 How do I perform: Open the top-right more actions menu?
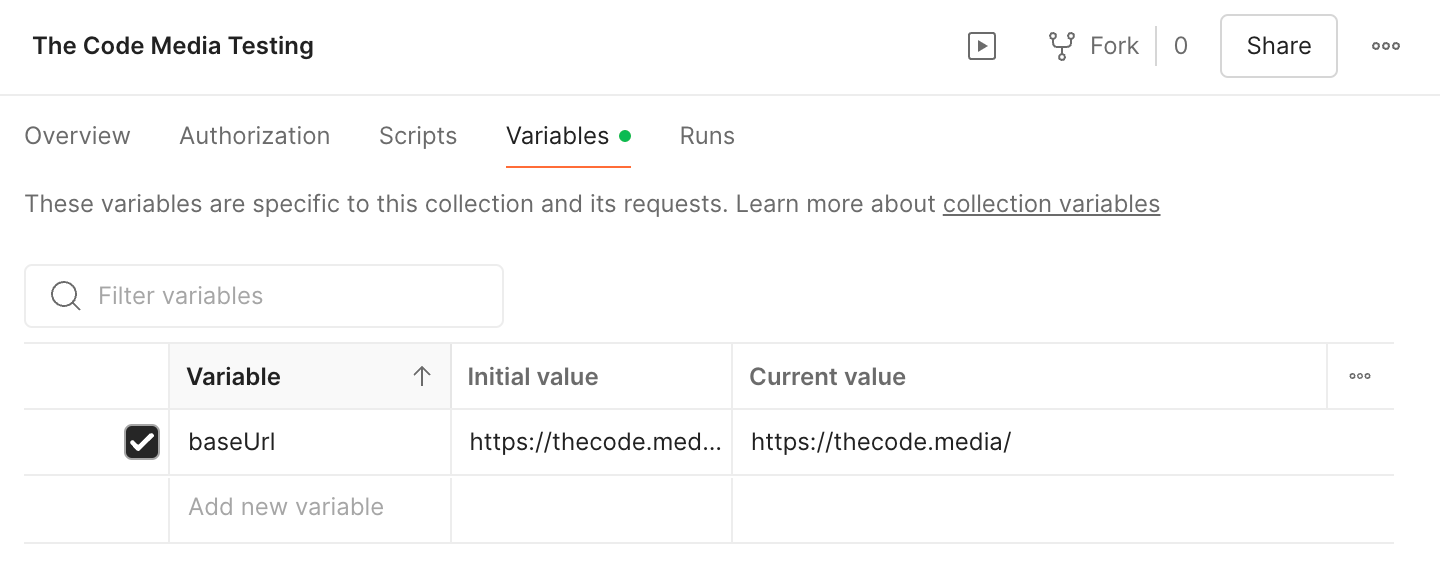pos(1385,46)
